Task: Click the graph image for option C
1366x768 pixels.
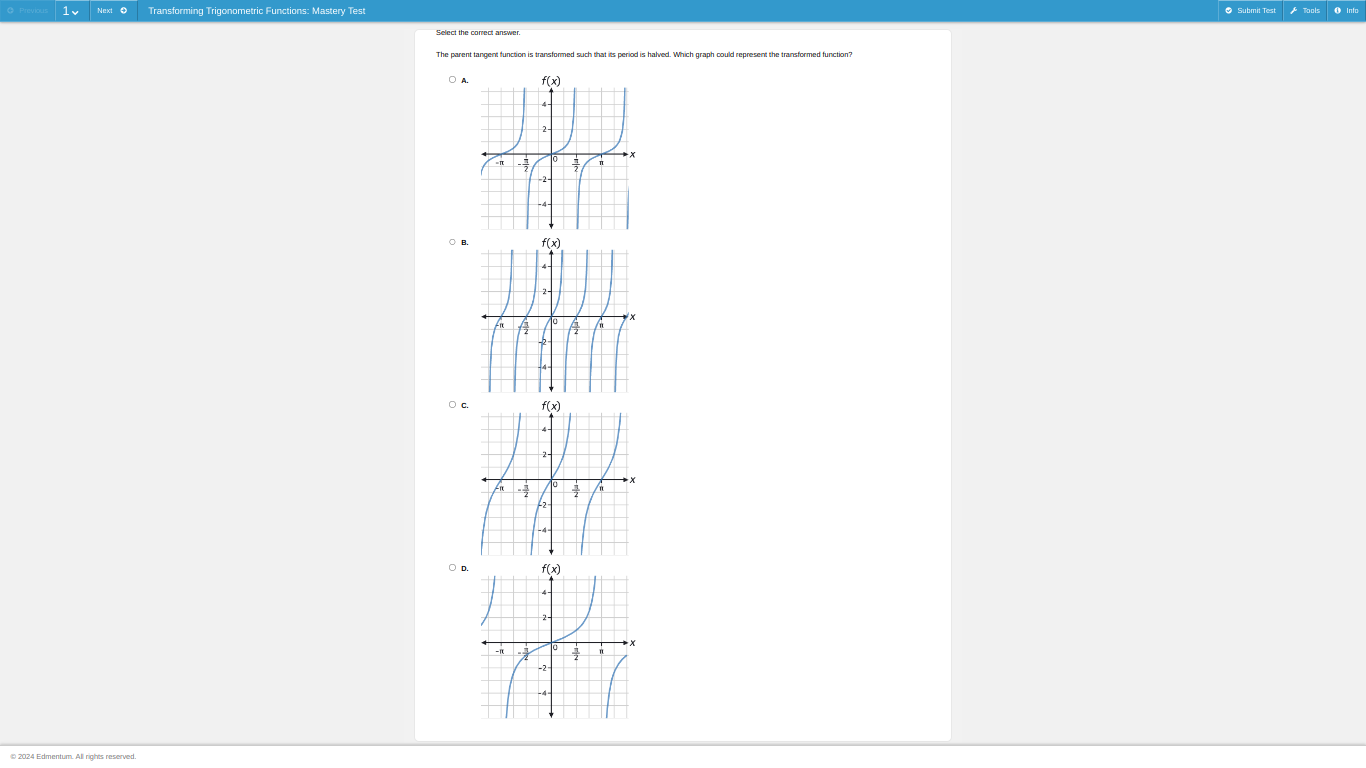Action: (x=558, y=478)
